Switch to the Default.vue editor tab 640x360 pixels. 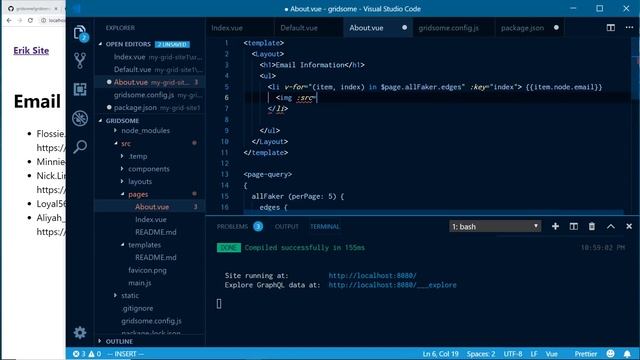click(299, 28)
